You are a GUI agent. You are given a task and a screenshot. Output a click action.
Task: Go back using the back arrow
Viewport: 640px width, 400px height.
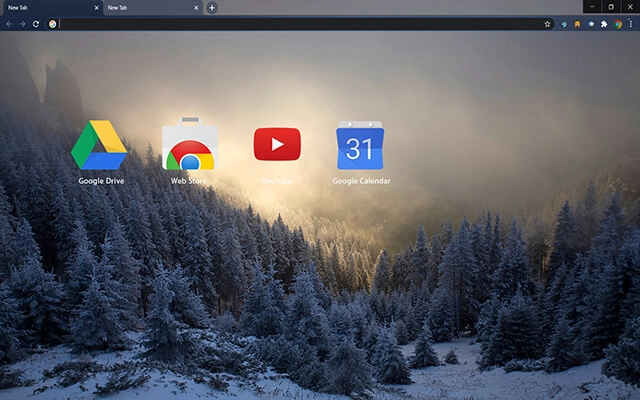coord(9,24)
